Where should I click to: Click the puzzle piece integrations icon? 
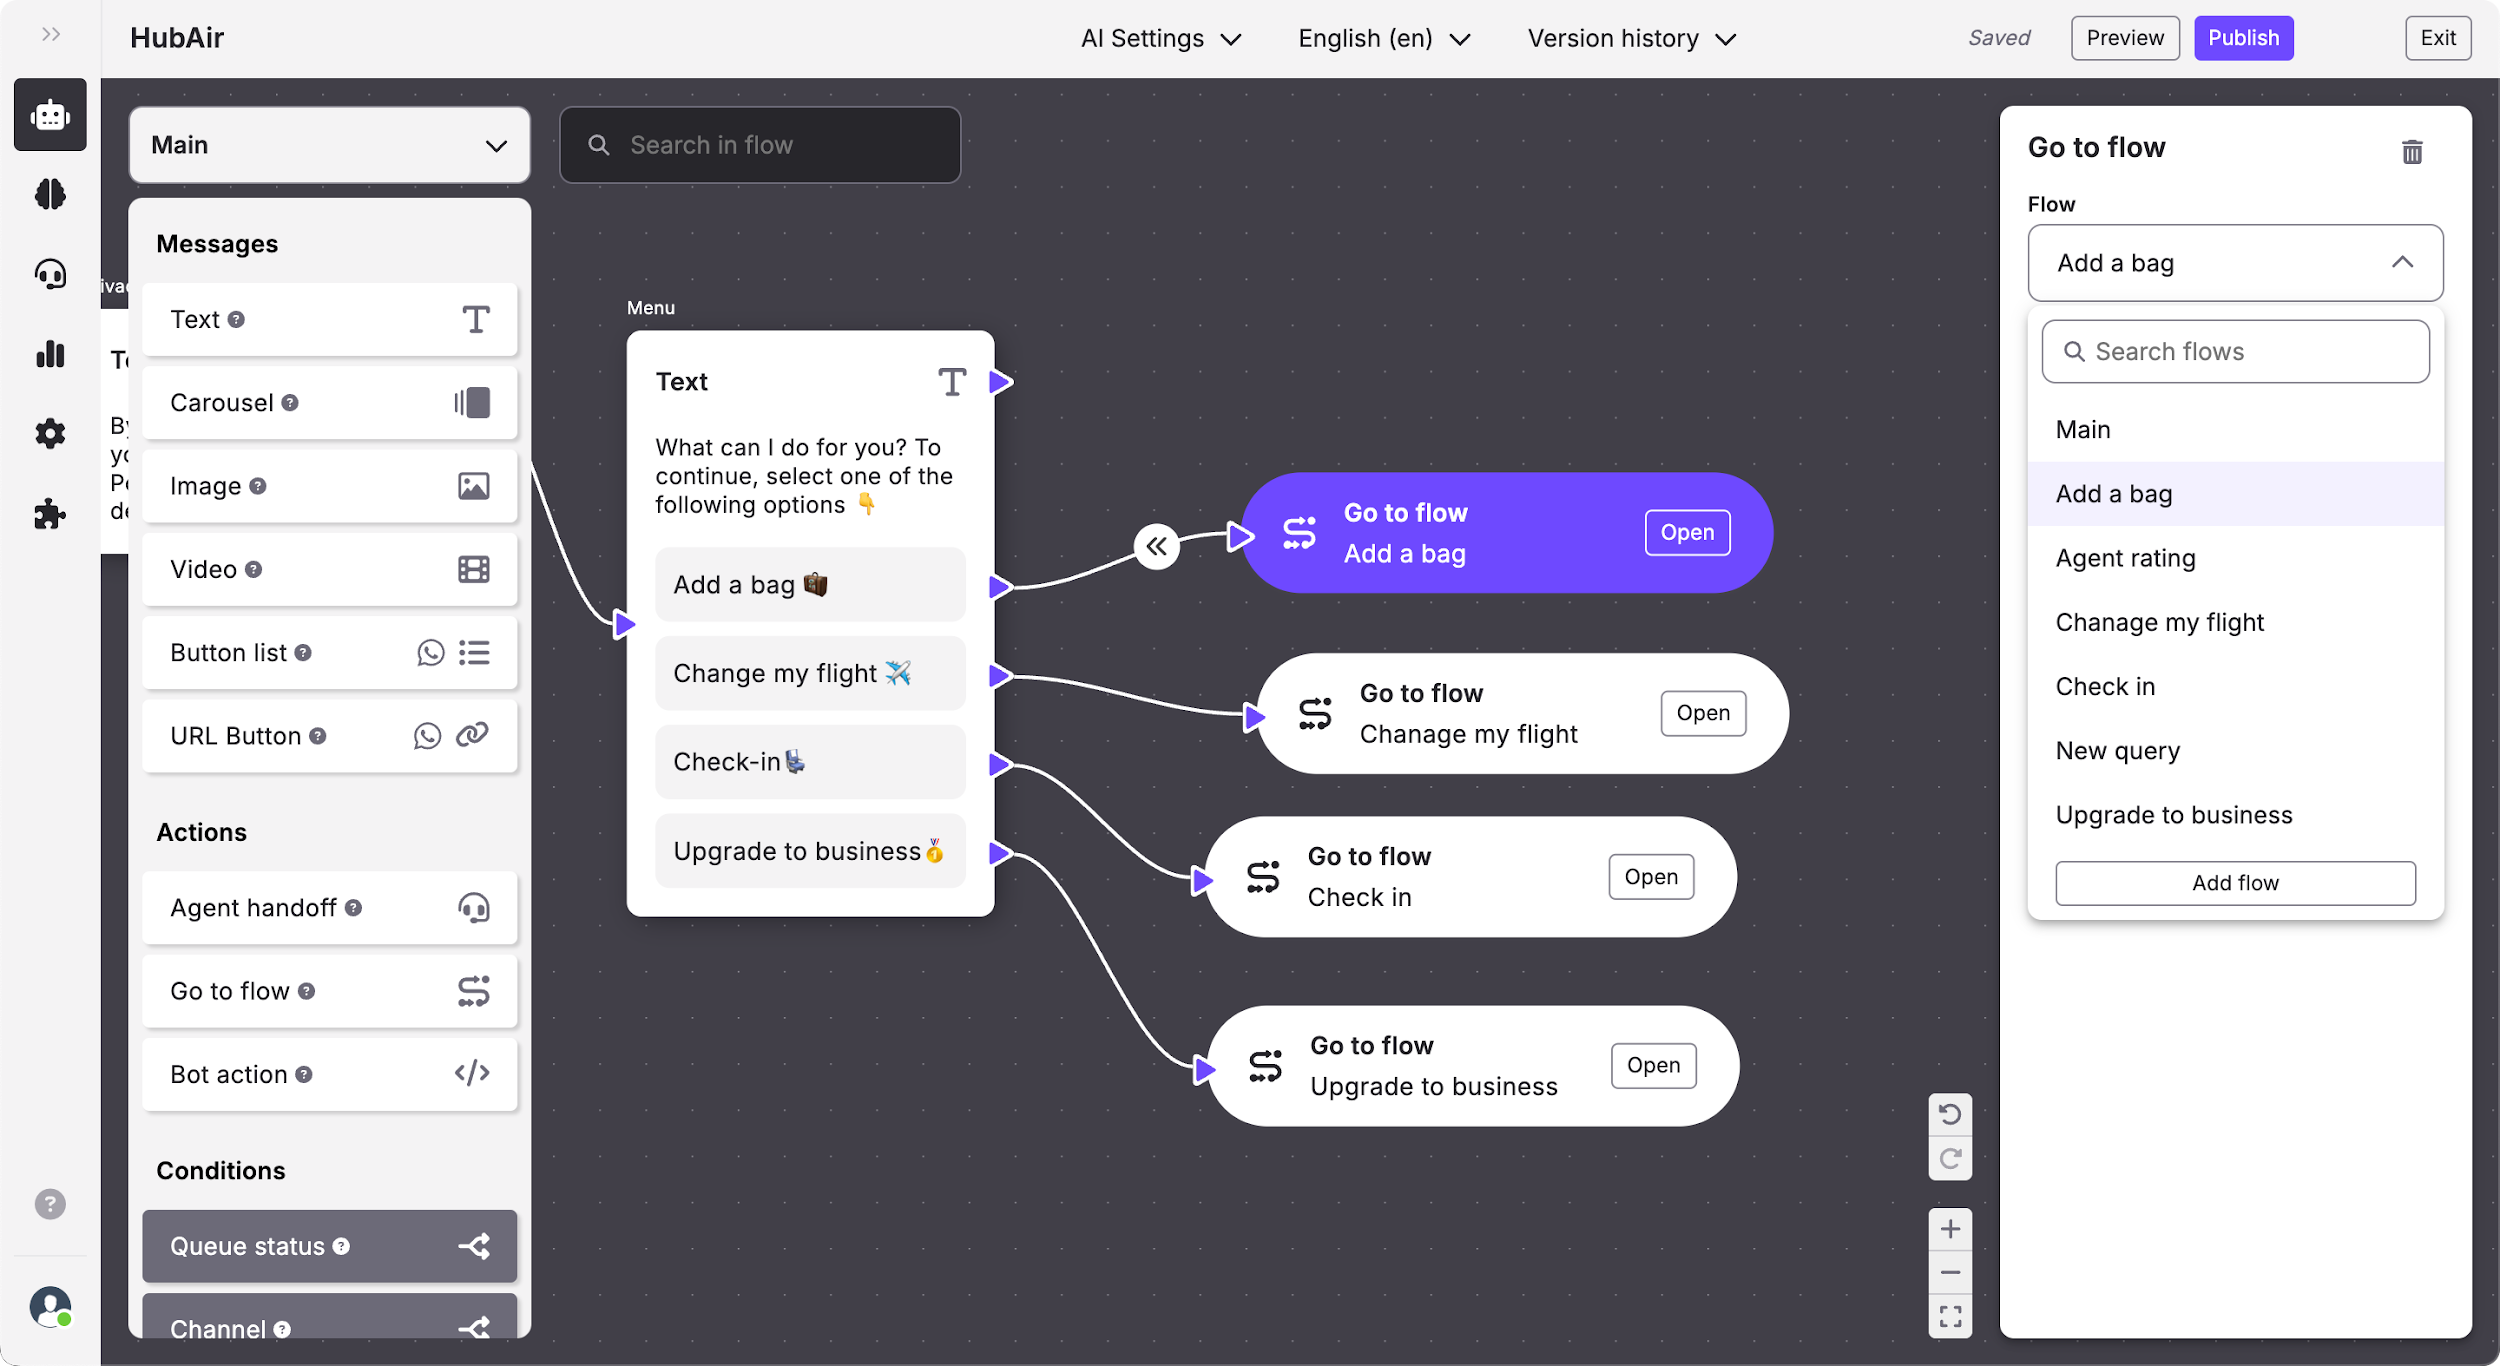50,514
